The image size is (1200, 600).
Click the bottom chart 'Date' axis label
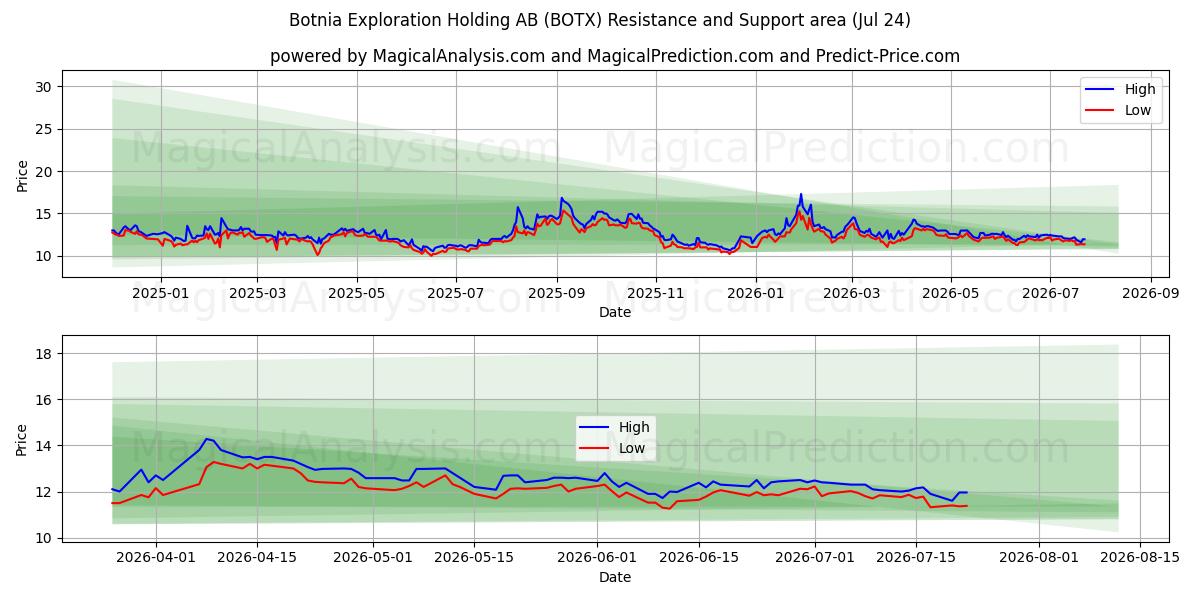pos(615,577)
